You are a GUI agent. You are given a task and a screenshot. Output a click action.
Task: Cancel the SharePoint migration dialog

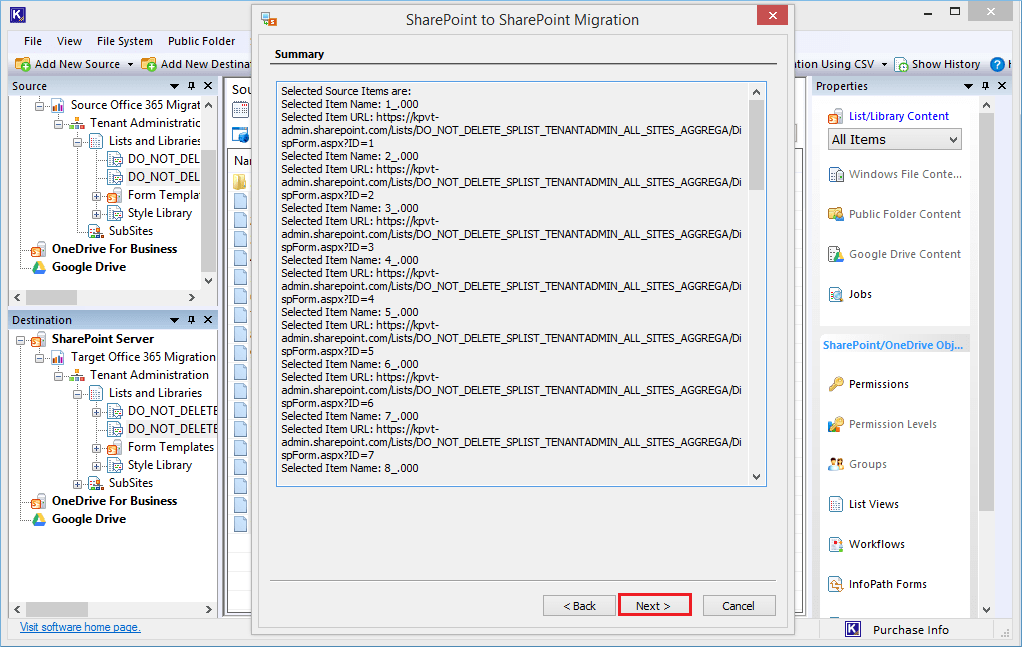point(738,605)
